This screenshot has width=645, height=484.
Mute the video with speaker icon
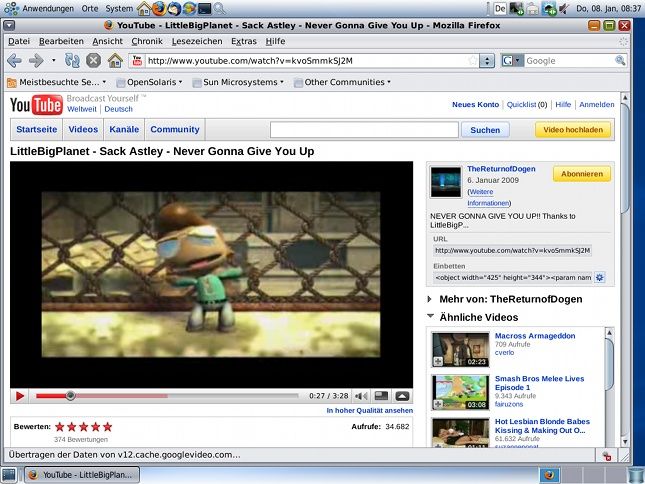[x=361, y=396]
